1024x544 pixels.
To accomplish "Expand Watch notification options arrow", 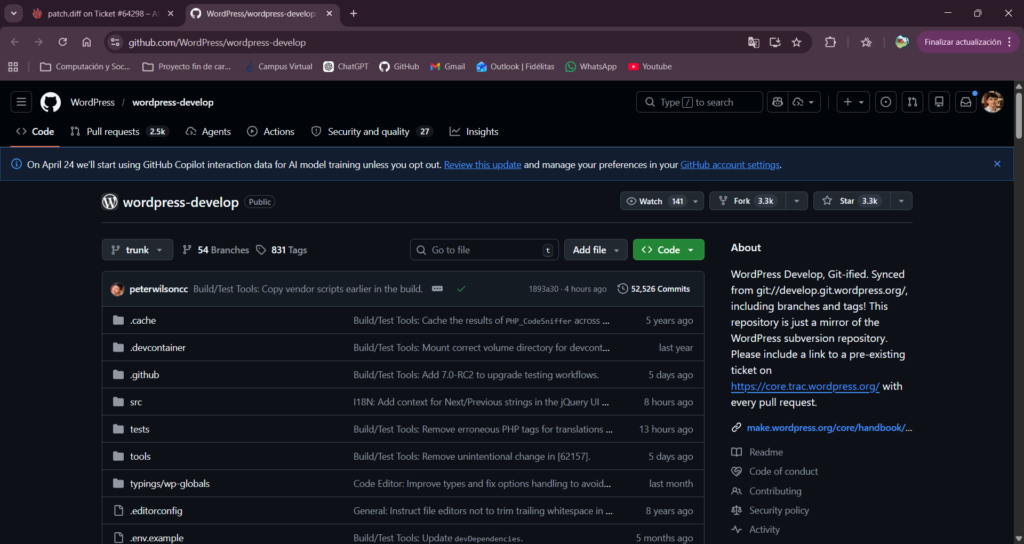I will [696, 201].
